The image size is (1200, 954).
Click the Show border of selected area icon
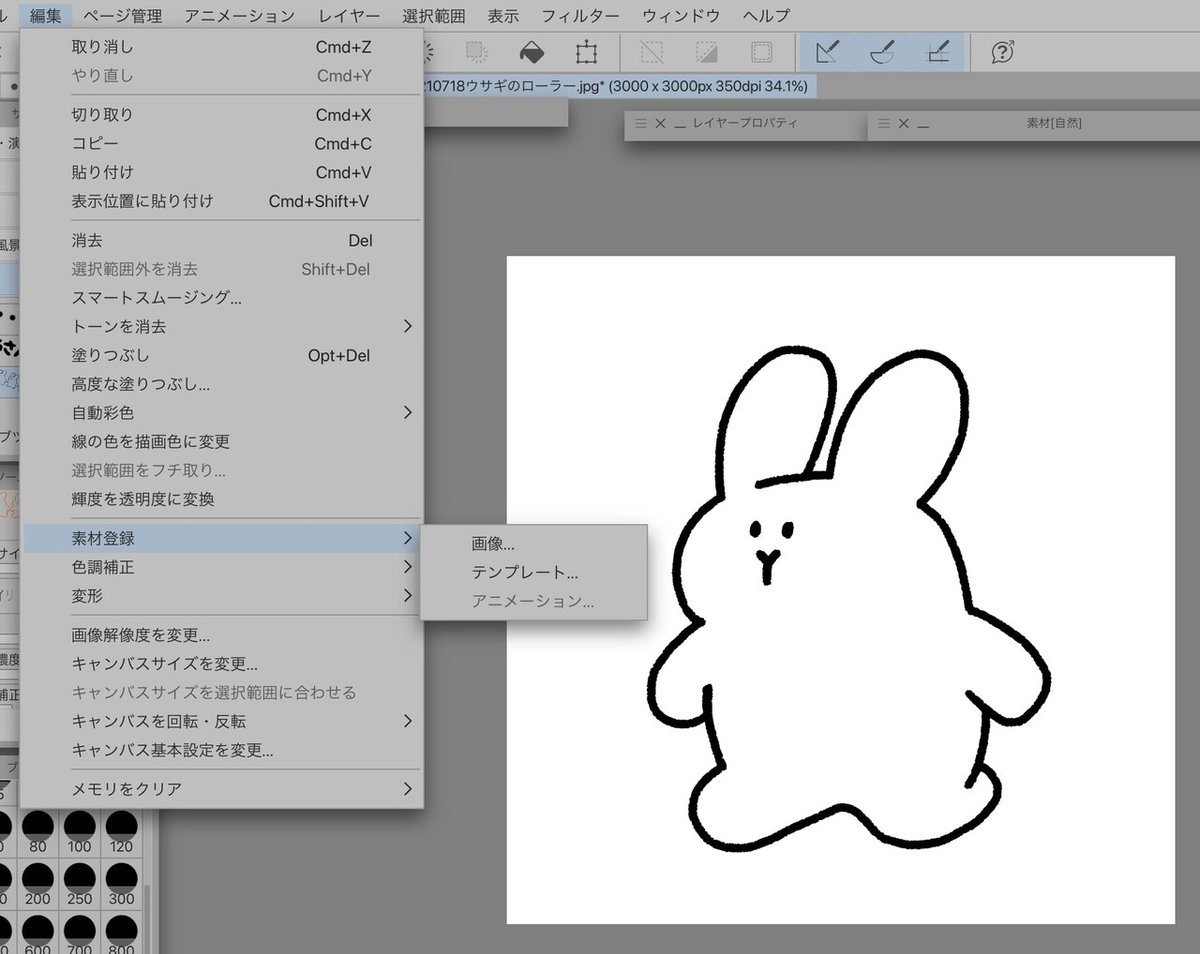762,52
